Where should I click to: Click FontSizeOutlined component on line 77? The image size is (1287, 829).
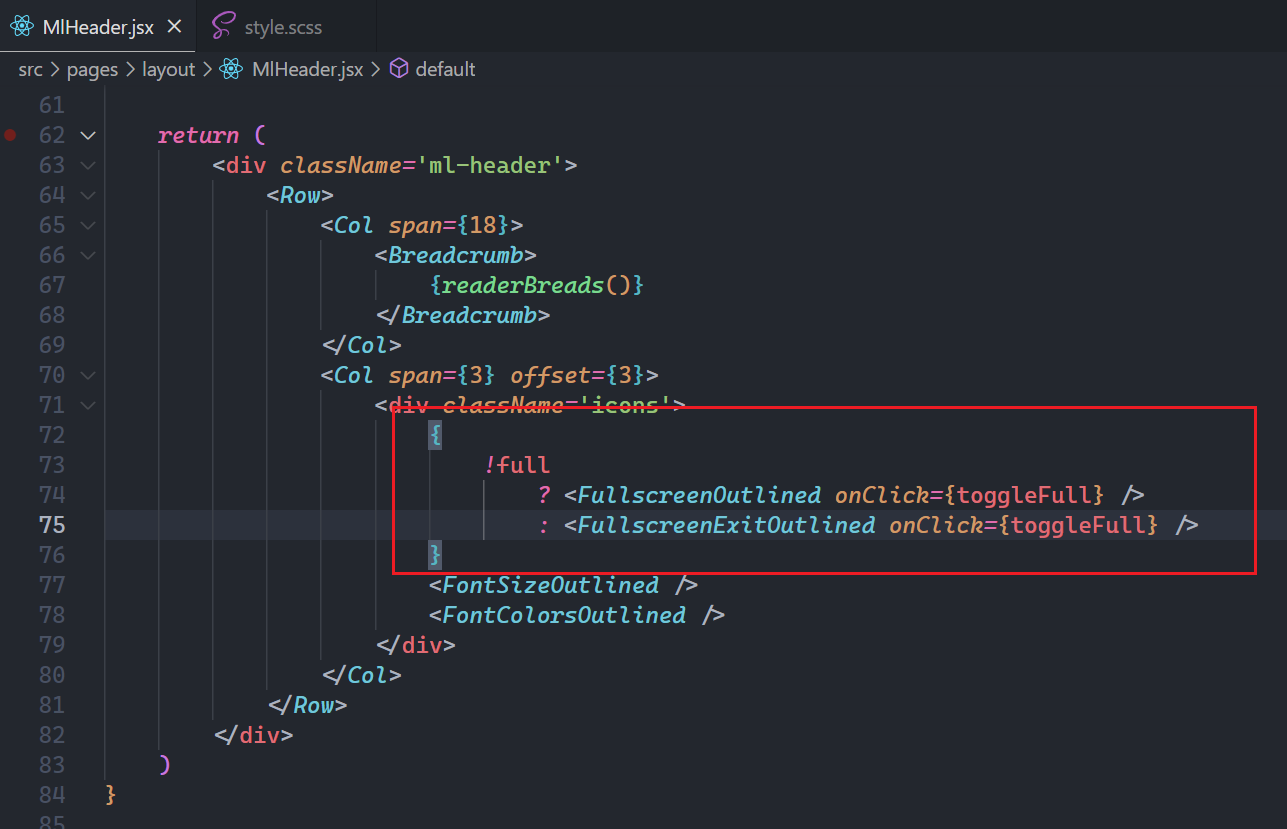(x=551, y=585)
